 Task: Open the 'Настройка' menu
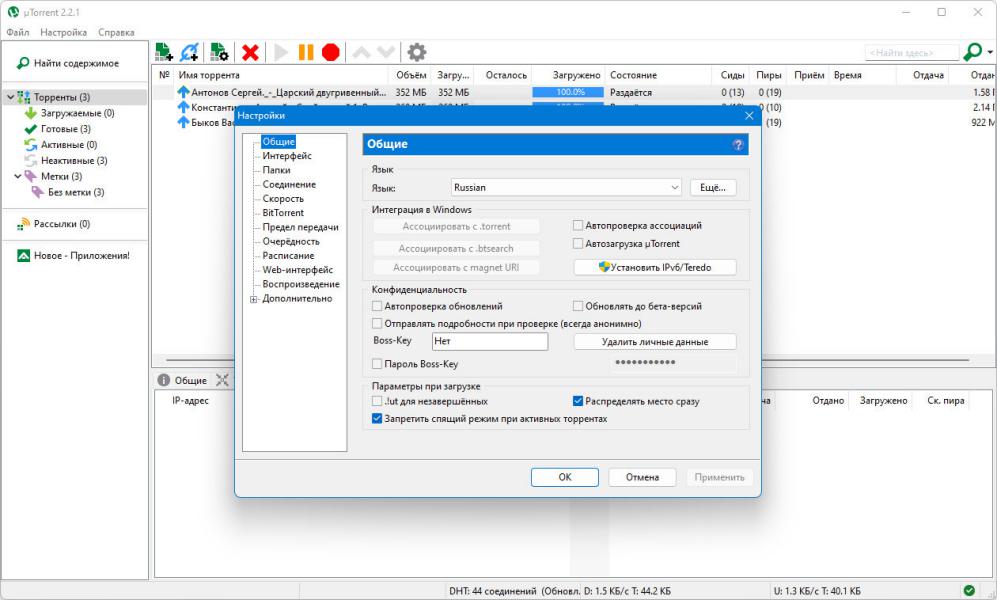[64, 32]
